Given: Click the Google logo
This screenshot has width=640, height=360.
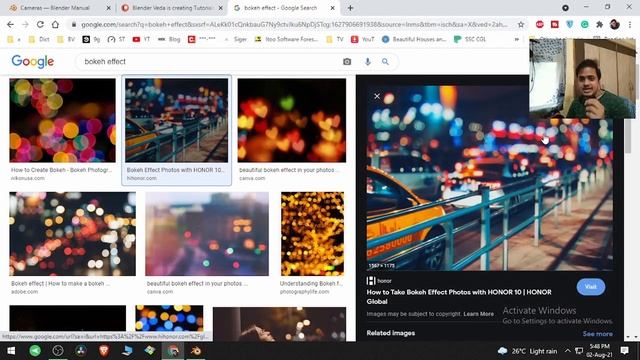Looking at the screenshot, I should point(33,62).
